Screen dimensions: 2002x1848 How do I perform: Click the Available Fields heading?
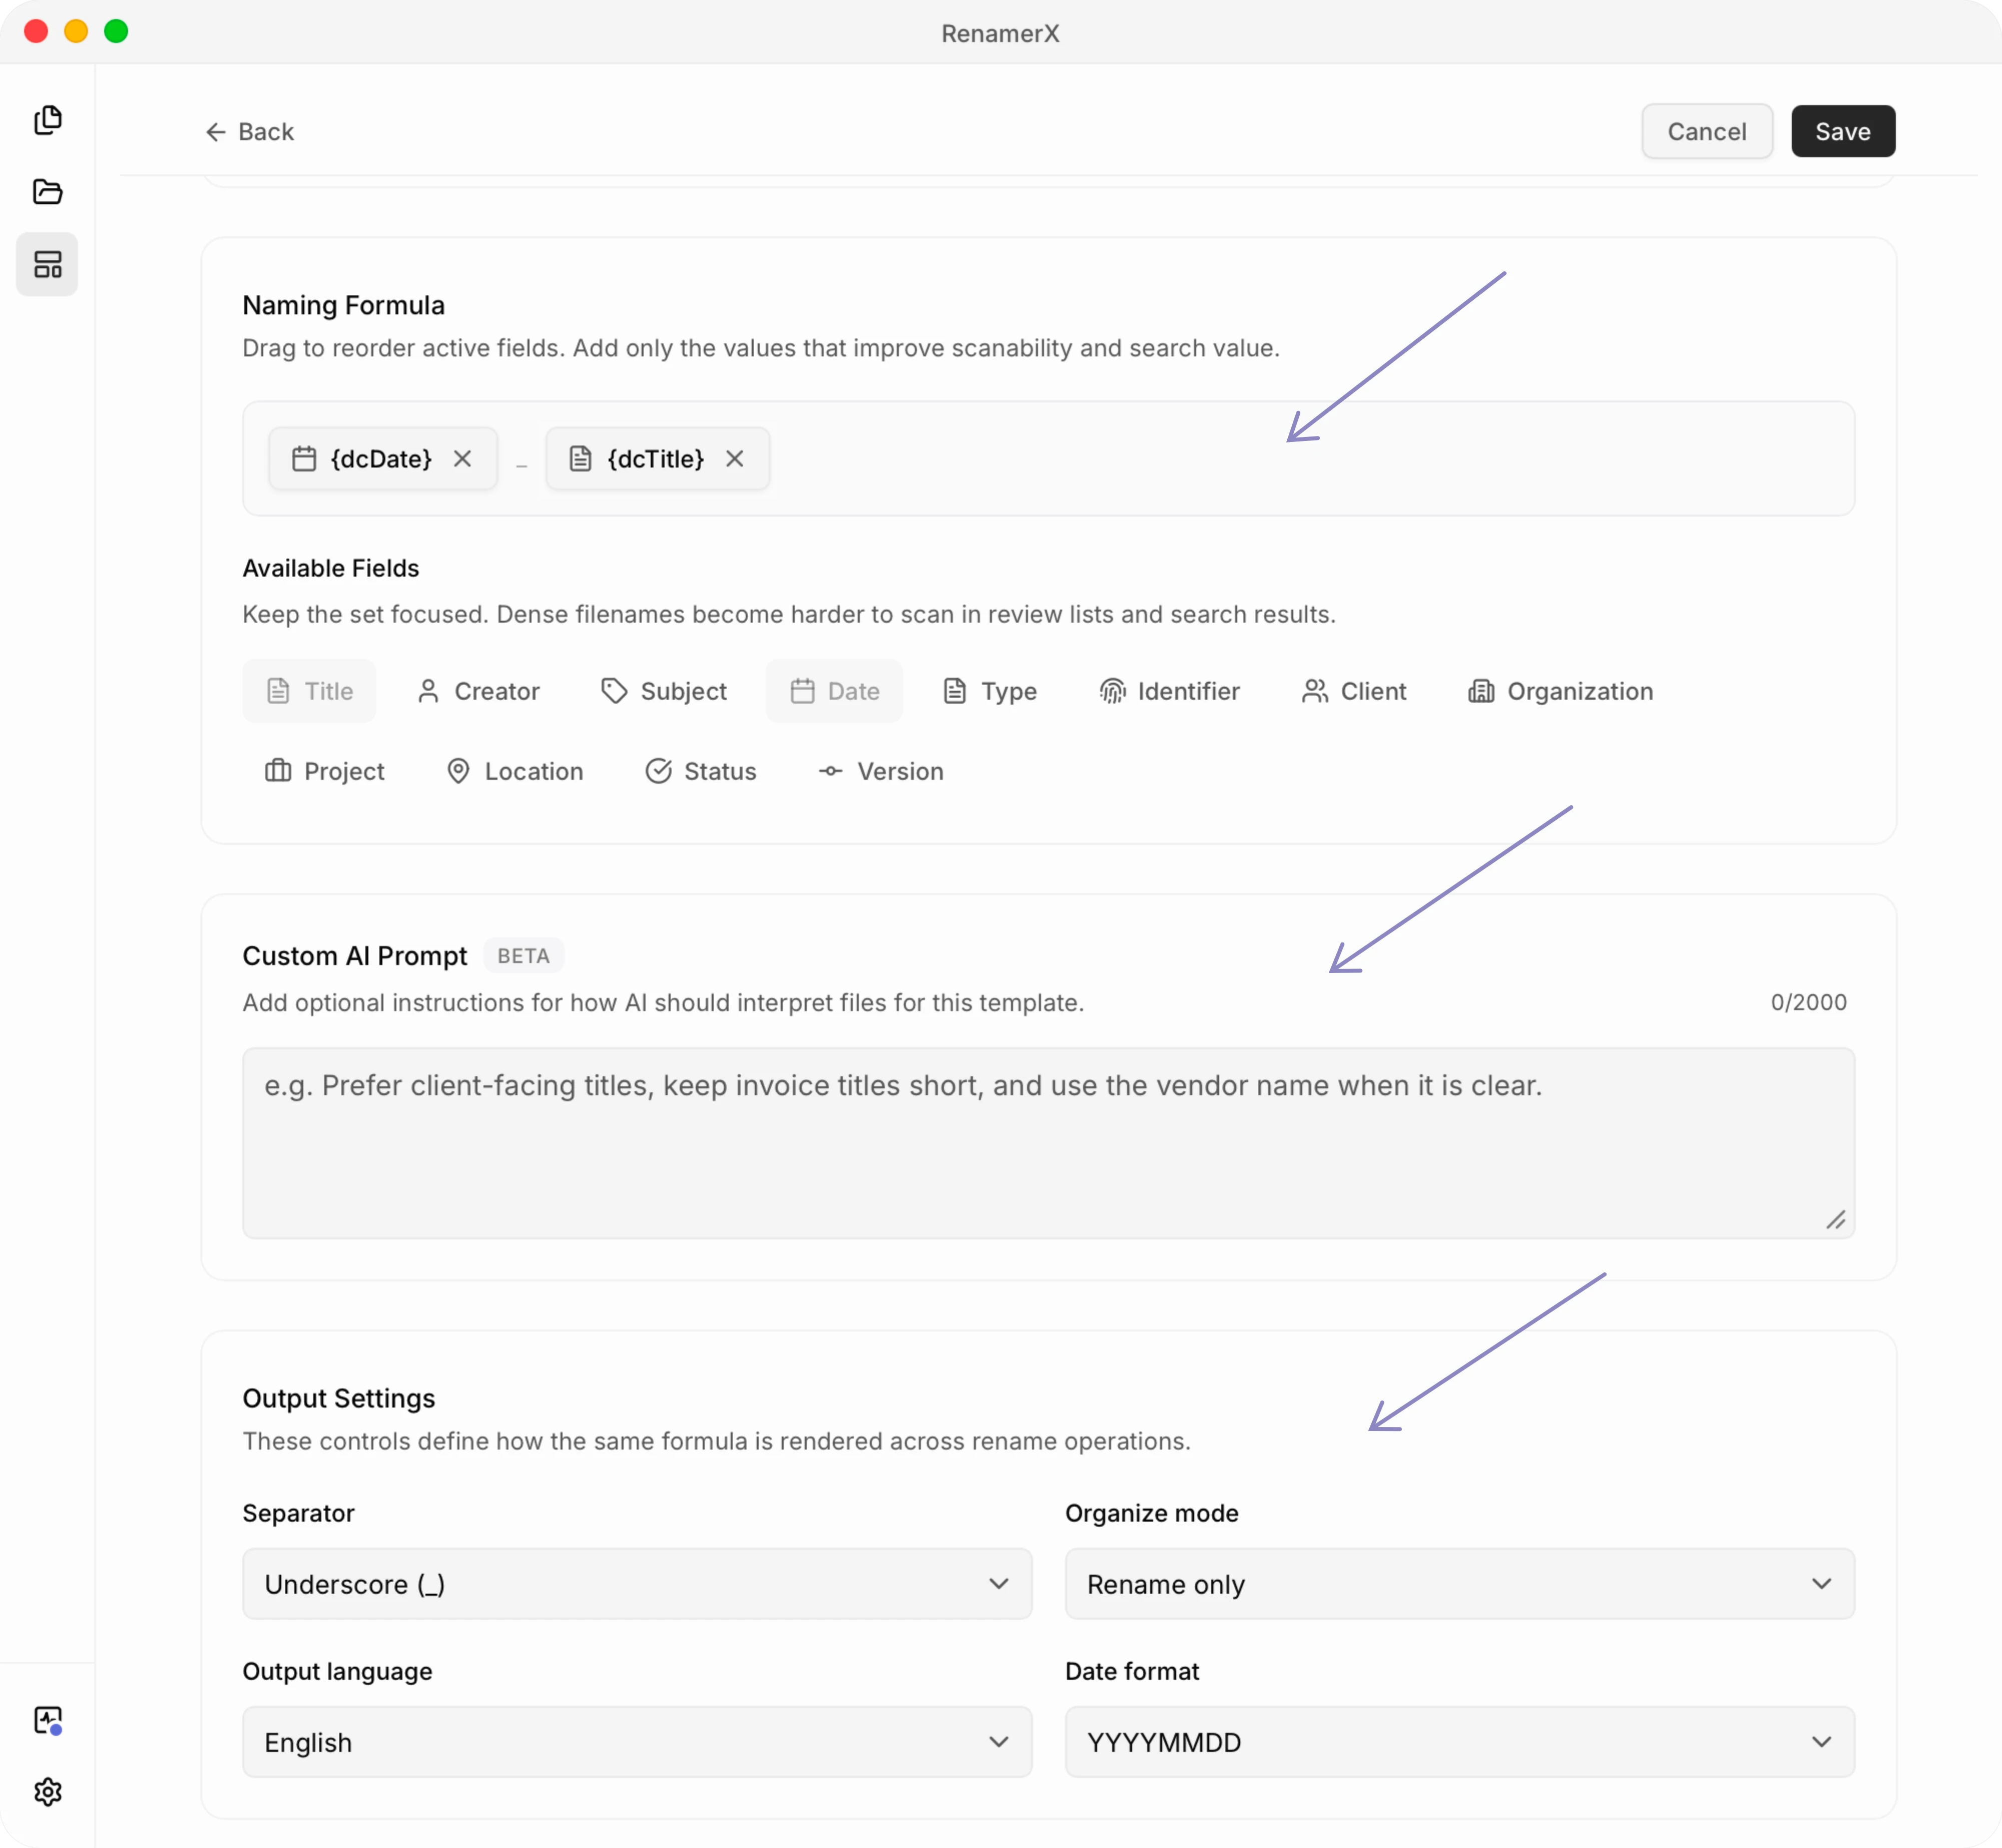click(331, 568)
